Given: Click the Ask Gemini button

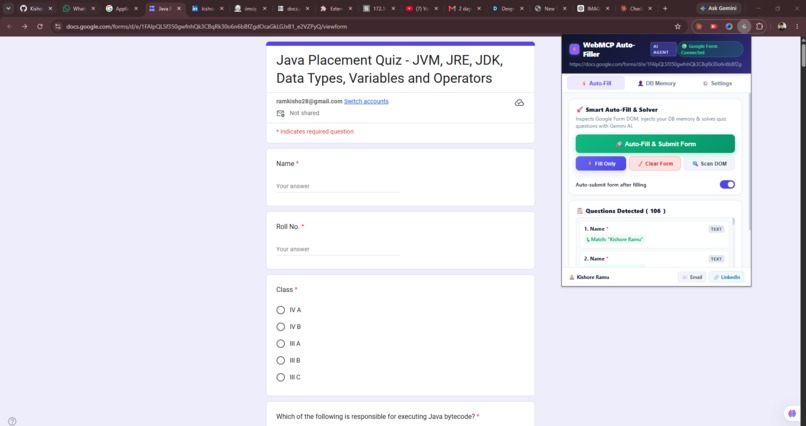Looking at the screenshot, I should (x=719, y=9).
